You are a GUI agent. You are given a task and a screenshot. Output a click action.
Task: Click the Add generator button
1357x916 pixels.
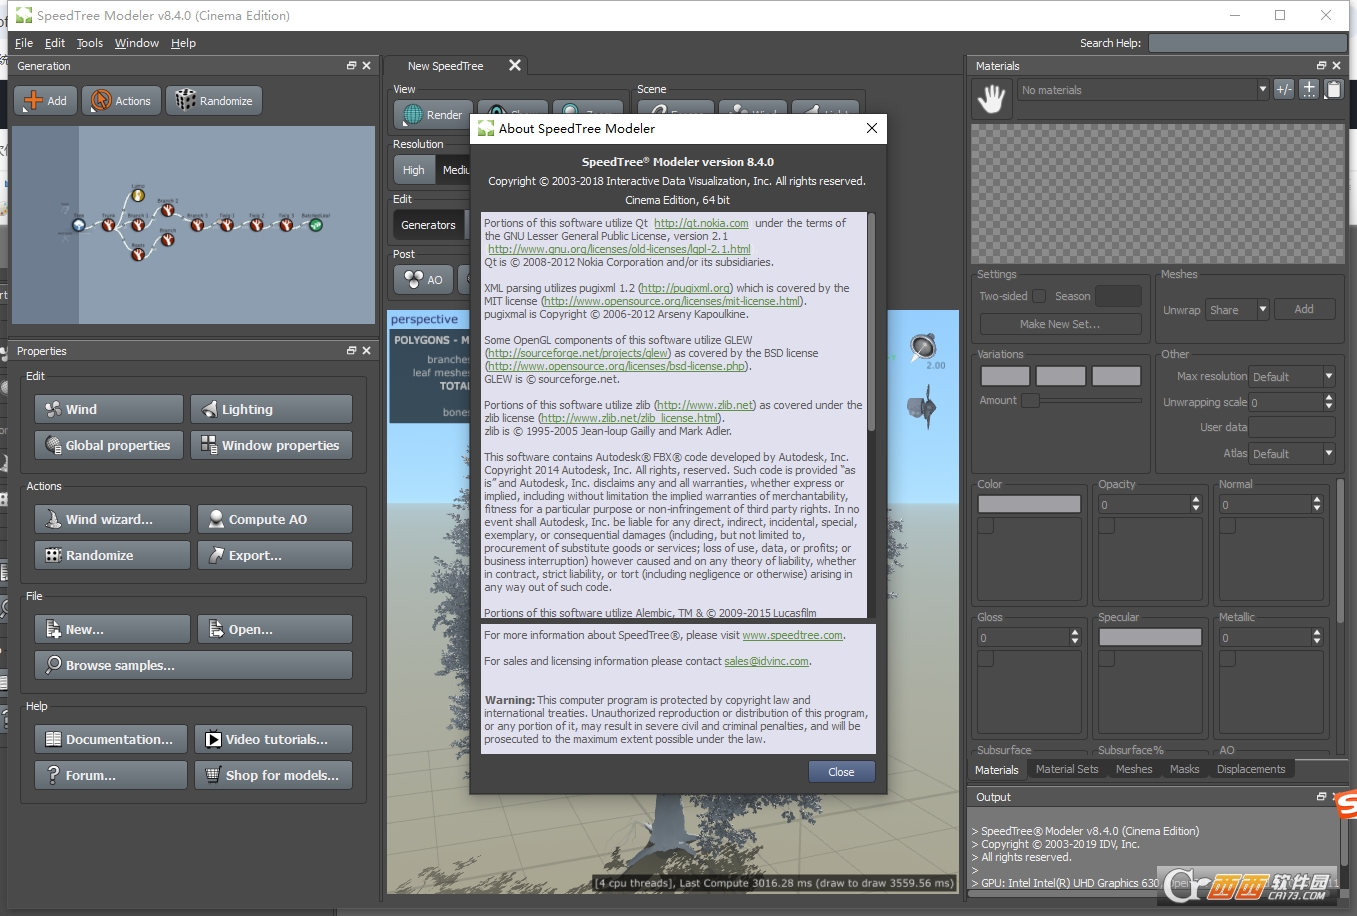pos(45,100)
